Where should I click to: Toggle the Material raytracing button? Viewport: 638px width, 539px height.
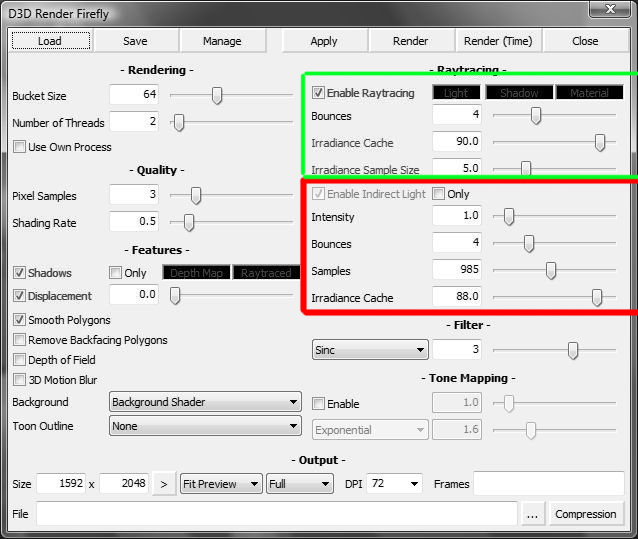tap(589, 93)
